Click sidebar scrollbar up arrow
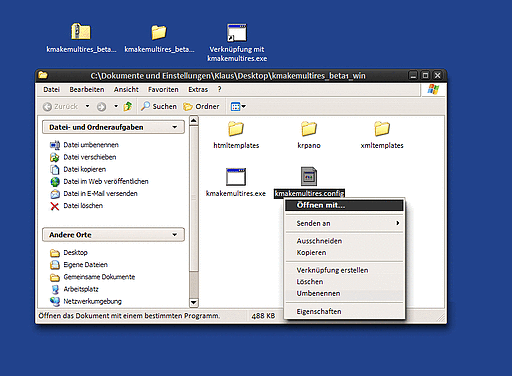This screenshot has width=512, height=376. tap(194, 121)
